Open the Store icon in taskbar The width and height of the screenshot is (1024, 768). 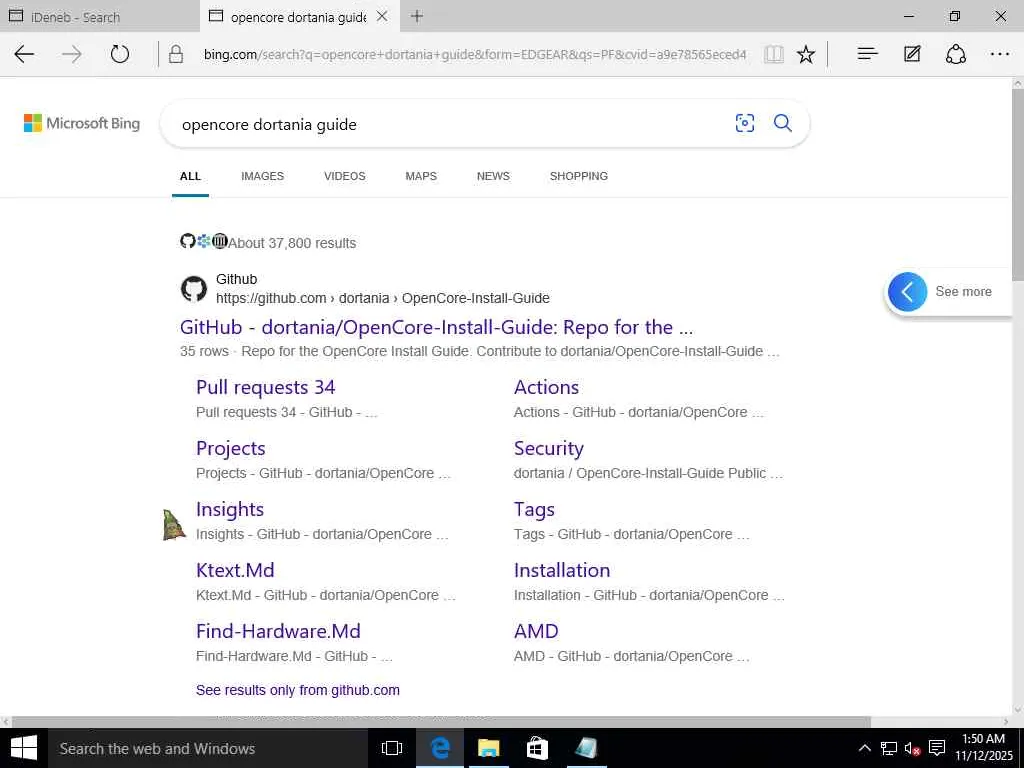click(x=537, y=748)
